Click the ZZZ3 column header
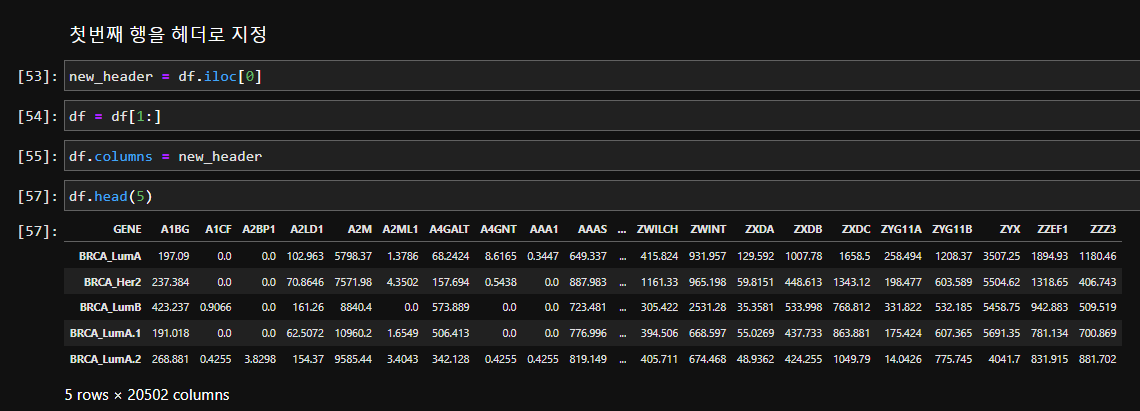Image resolution: width=1140 pixels, height=411 pixels. pyautogui.click(x=1103, y=229)
